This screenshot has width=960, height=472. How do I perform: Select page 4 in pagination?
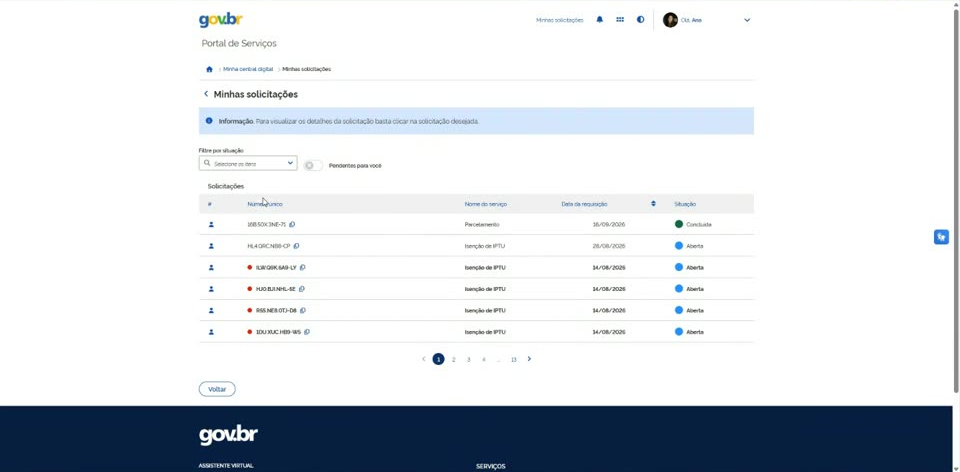(x=484, y=359)
